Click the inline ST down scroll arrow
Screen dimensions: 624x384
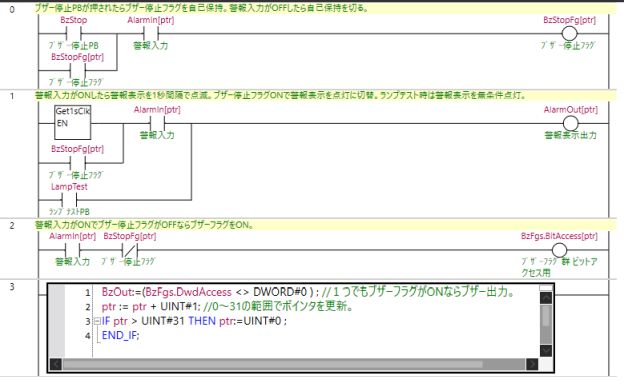546,351
